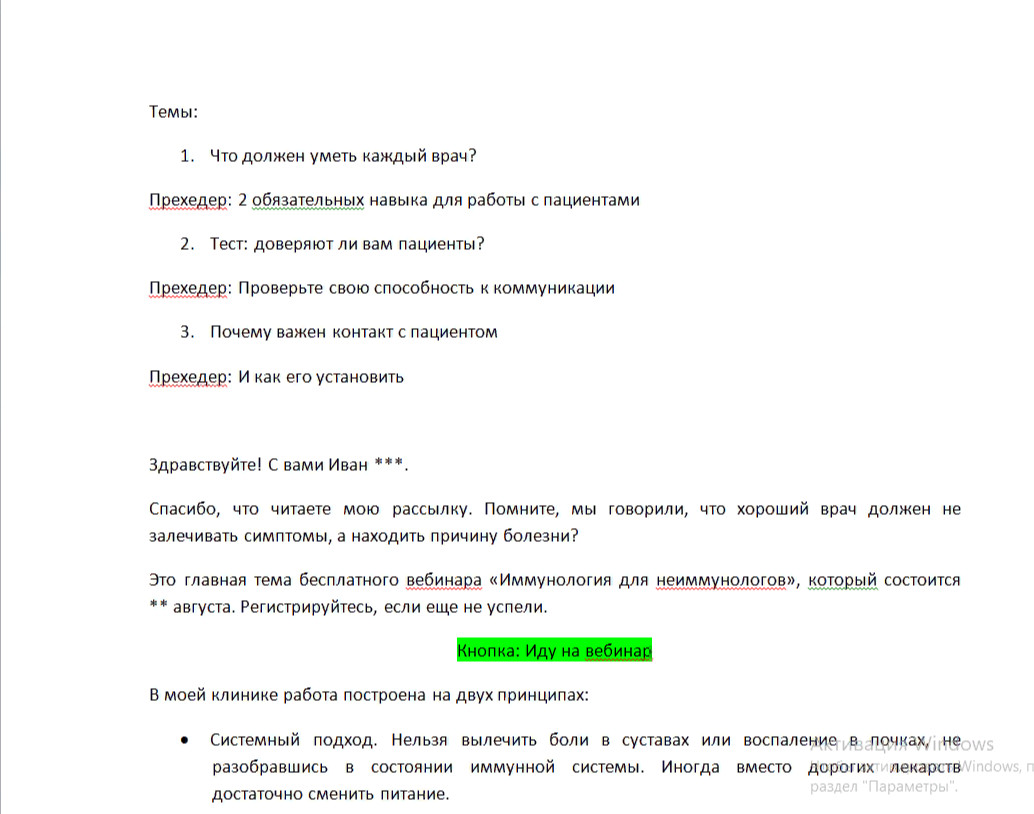This screenshot has height=814, width=1034.
Task: Click the paragraph starting 'Спасибо, что читаете мою рассылку'
Action: click(x=555, y=522)
